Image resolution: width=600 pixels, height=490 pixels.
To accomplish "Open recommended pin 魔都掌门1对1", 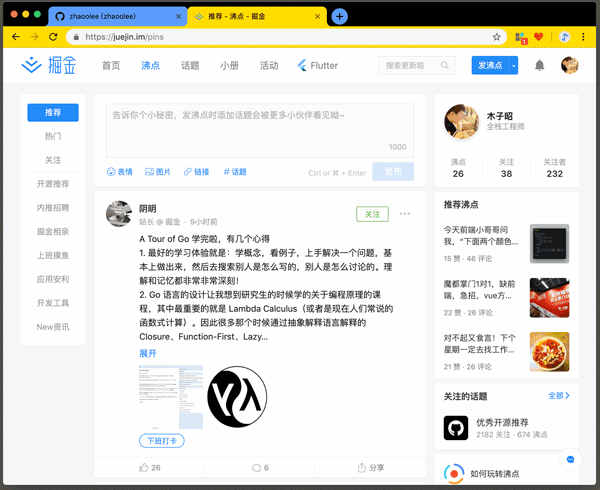I will coord(506,298).
